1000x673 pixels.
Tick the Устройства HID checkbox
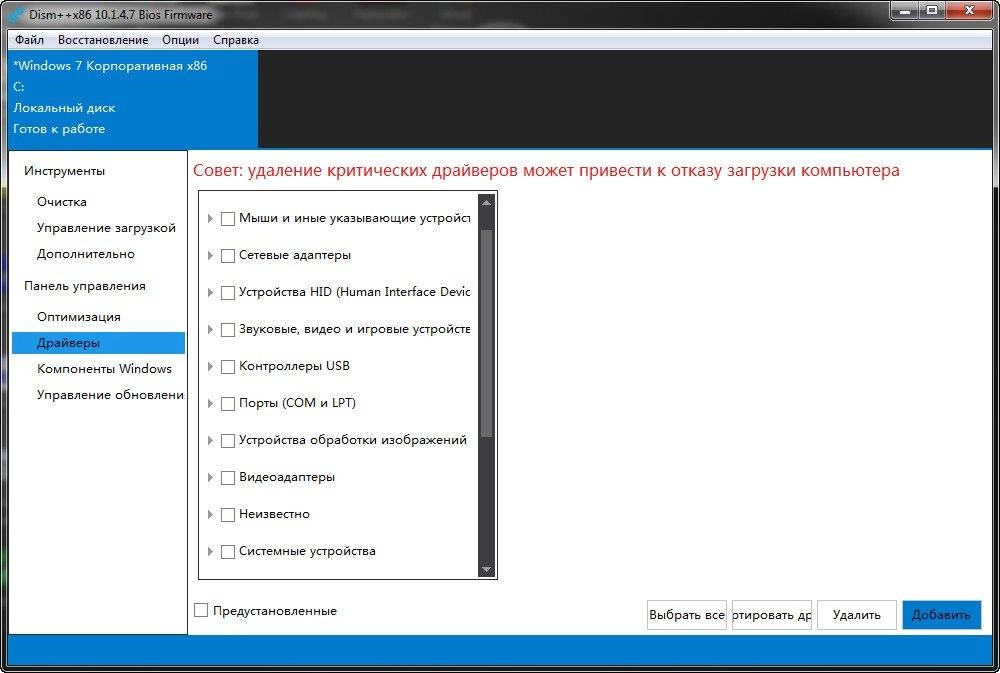228,293
